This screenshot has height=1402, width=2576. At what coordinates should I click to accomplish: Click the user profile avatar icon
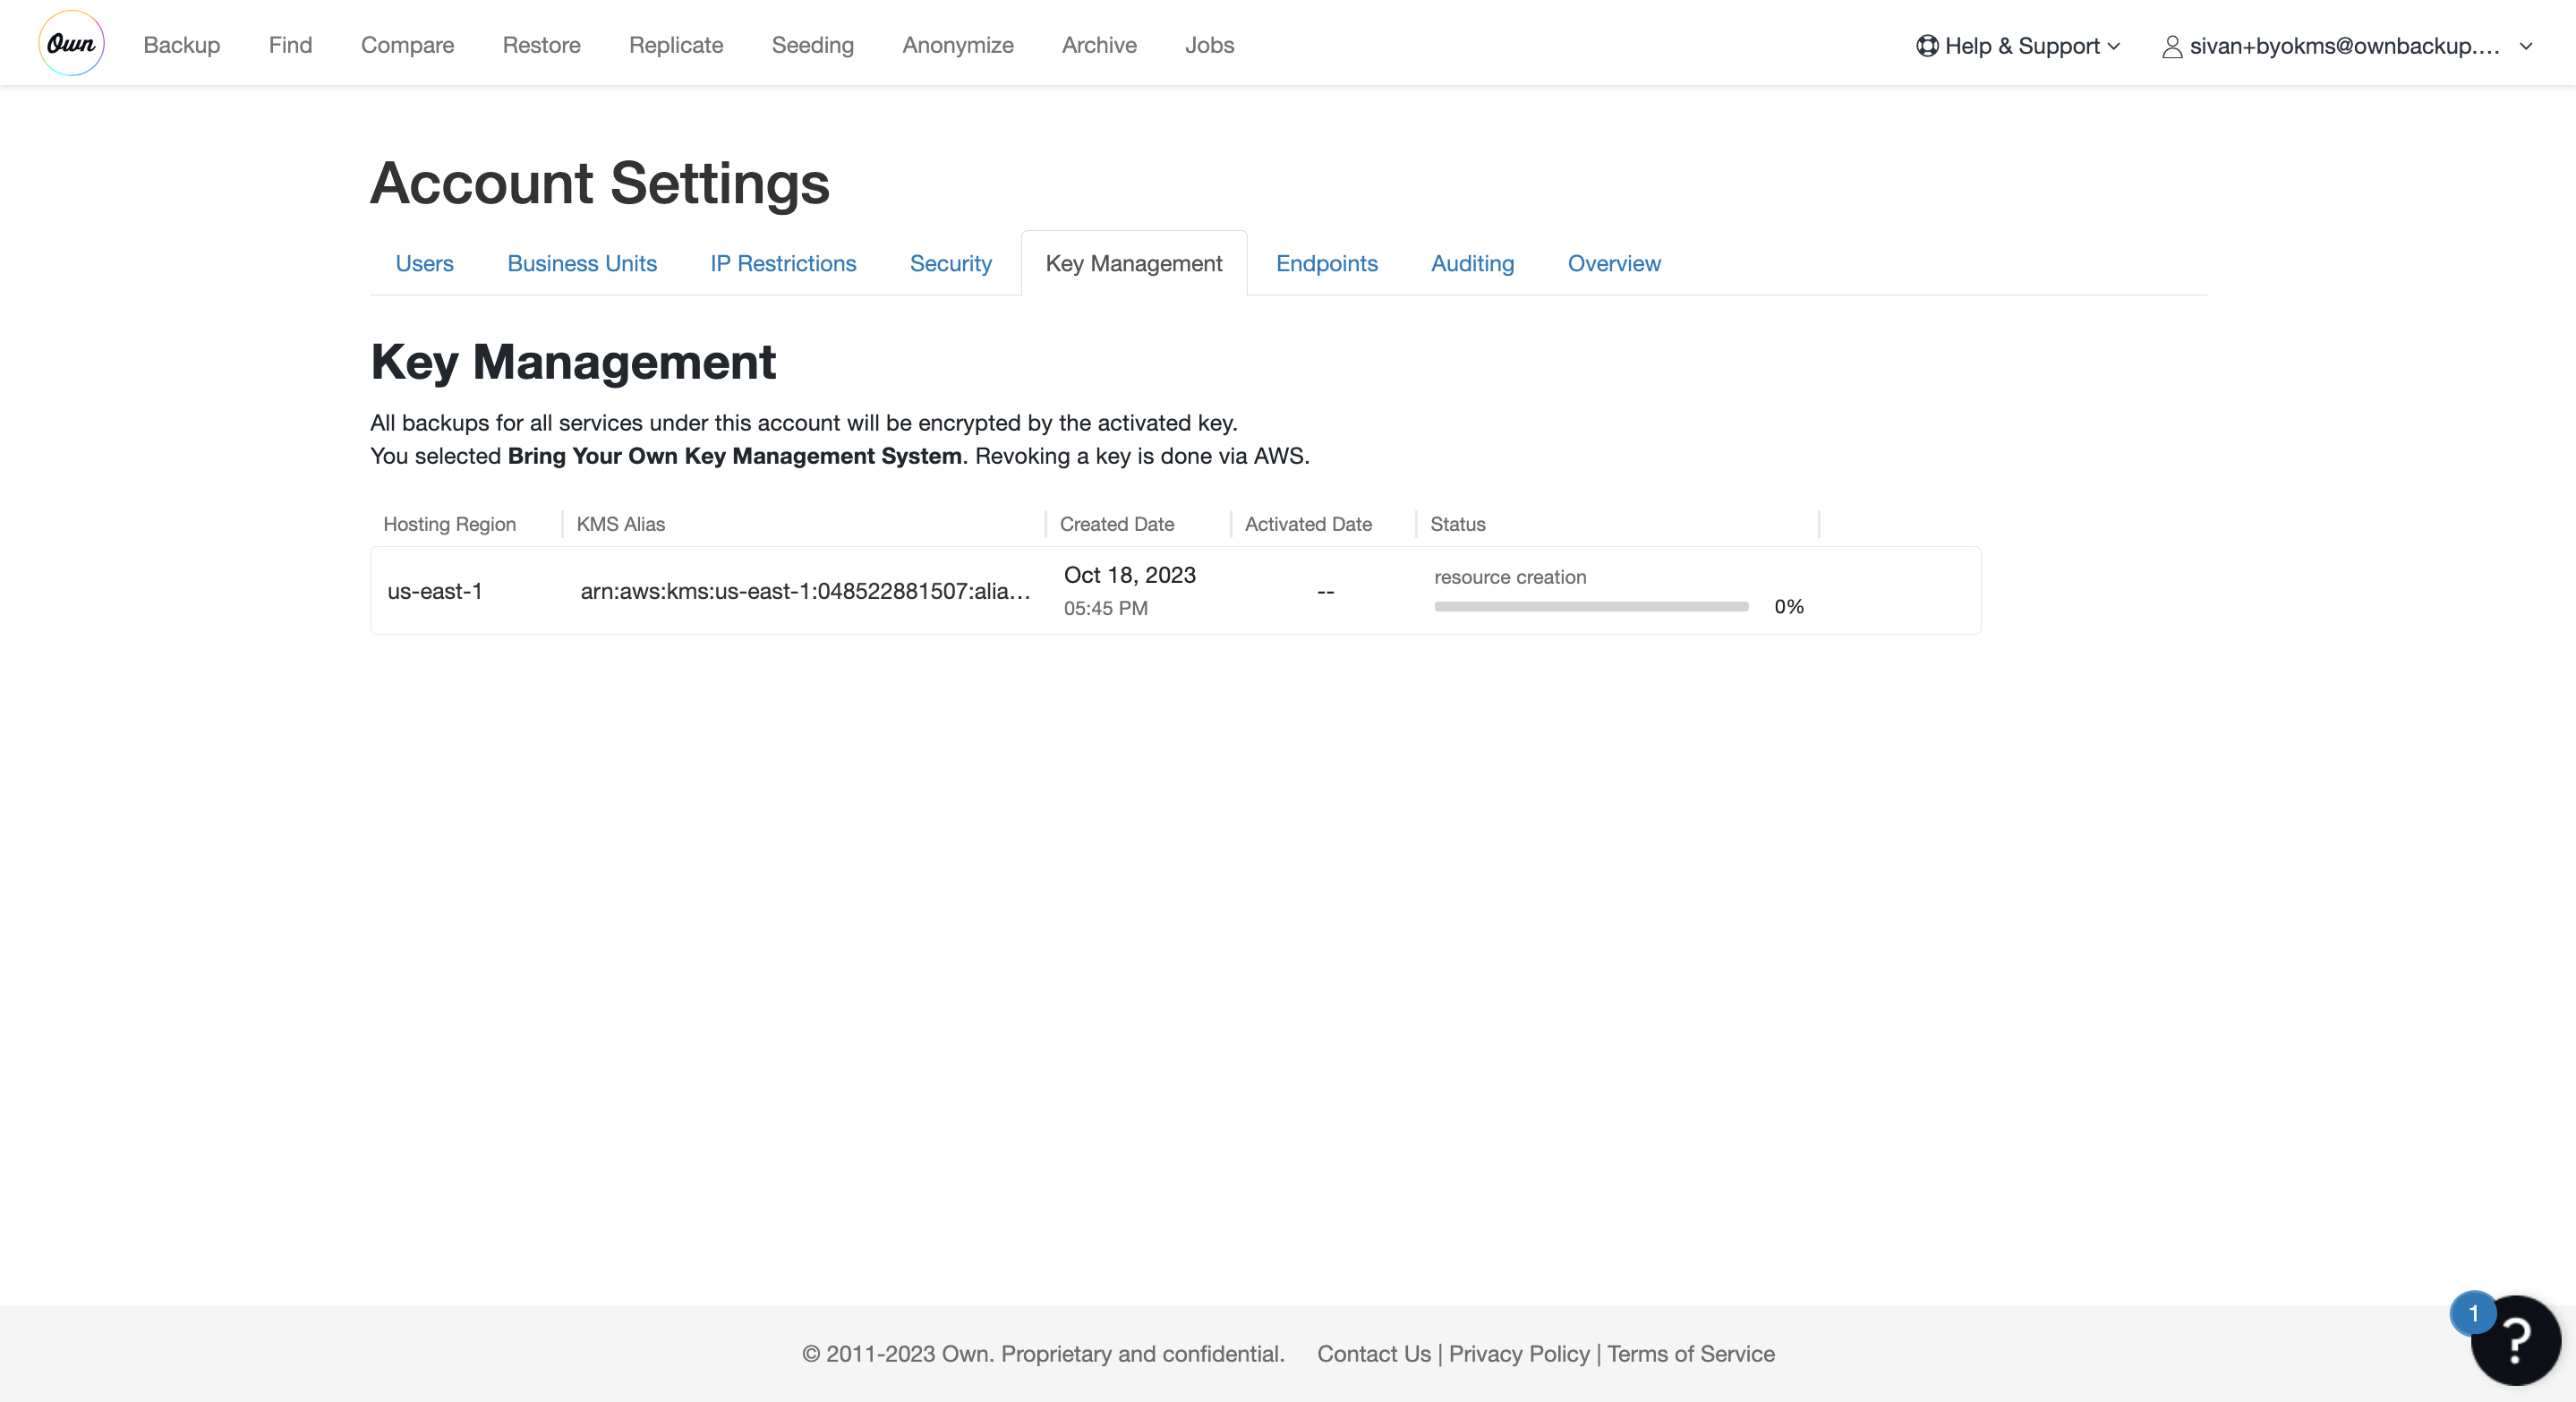pos(2171,47)
